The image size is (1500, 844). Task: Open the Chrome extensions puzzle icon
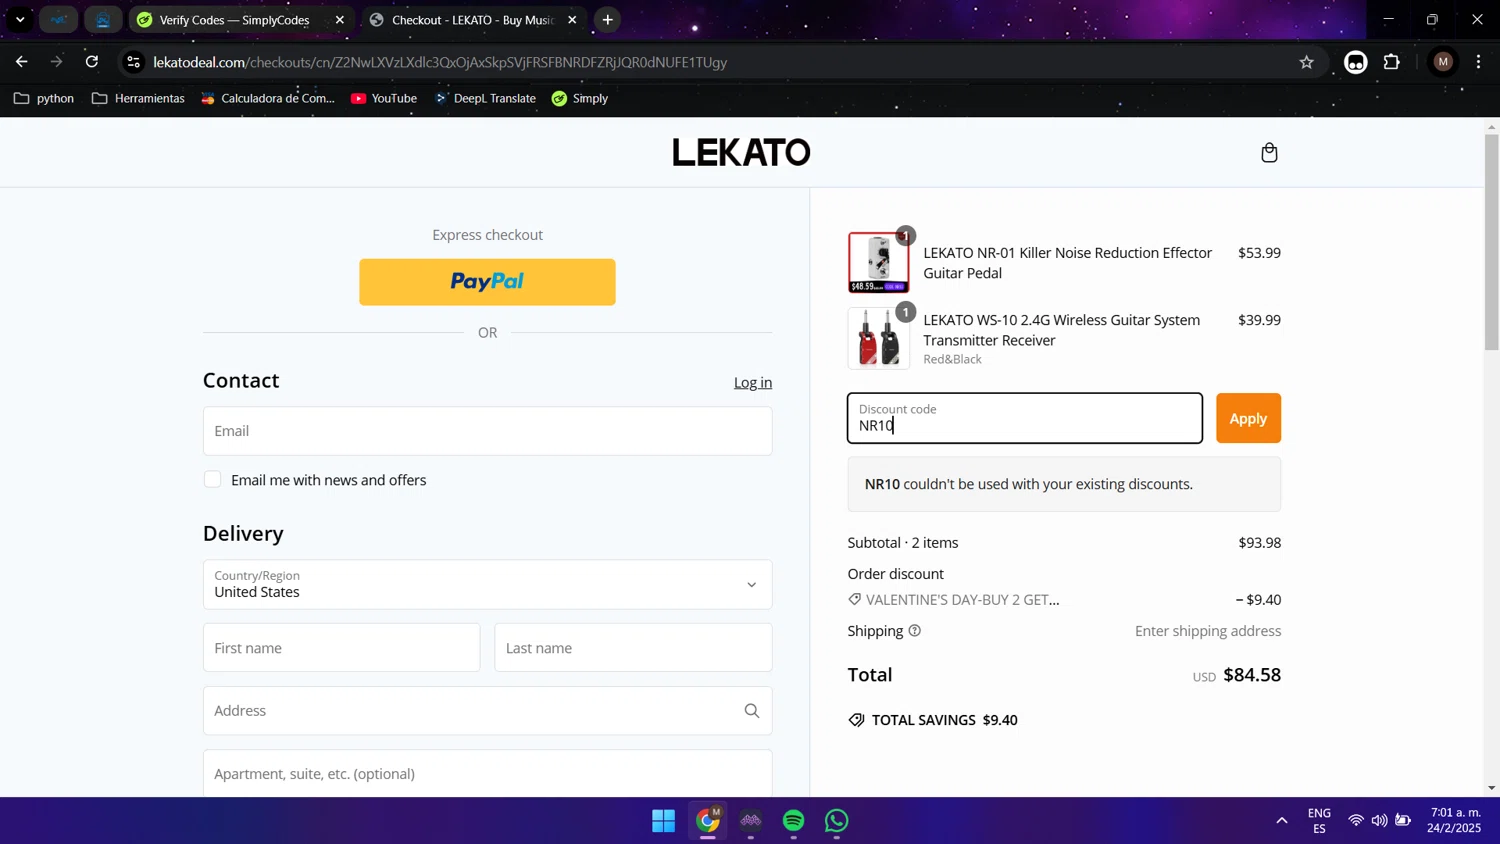(1392, 62)
